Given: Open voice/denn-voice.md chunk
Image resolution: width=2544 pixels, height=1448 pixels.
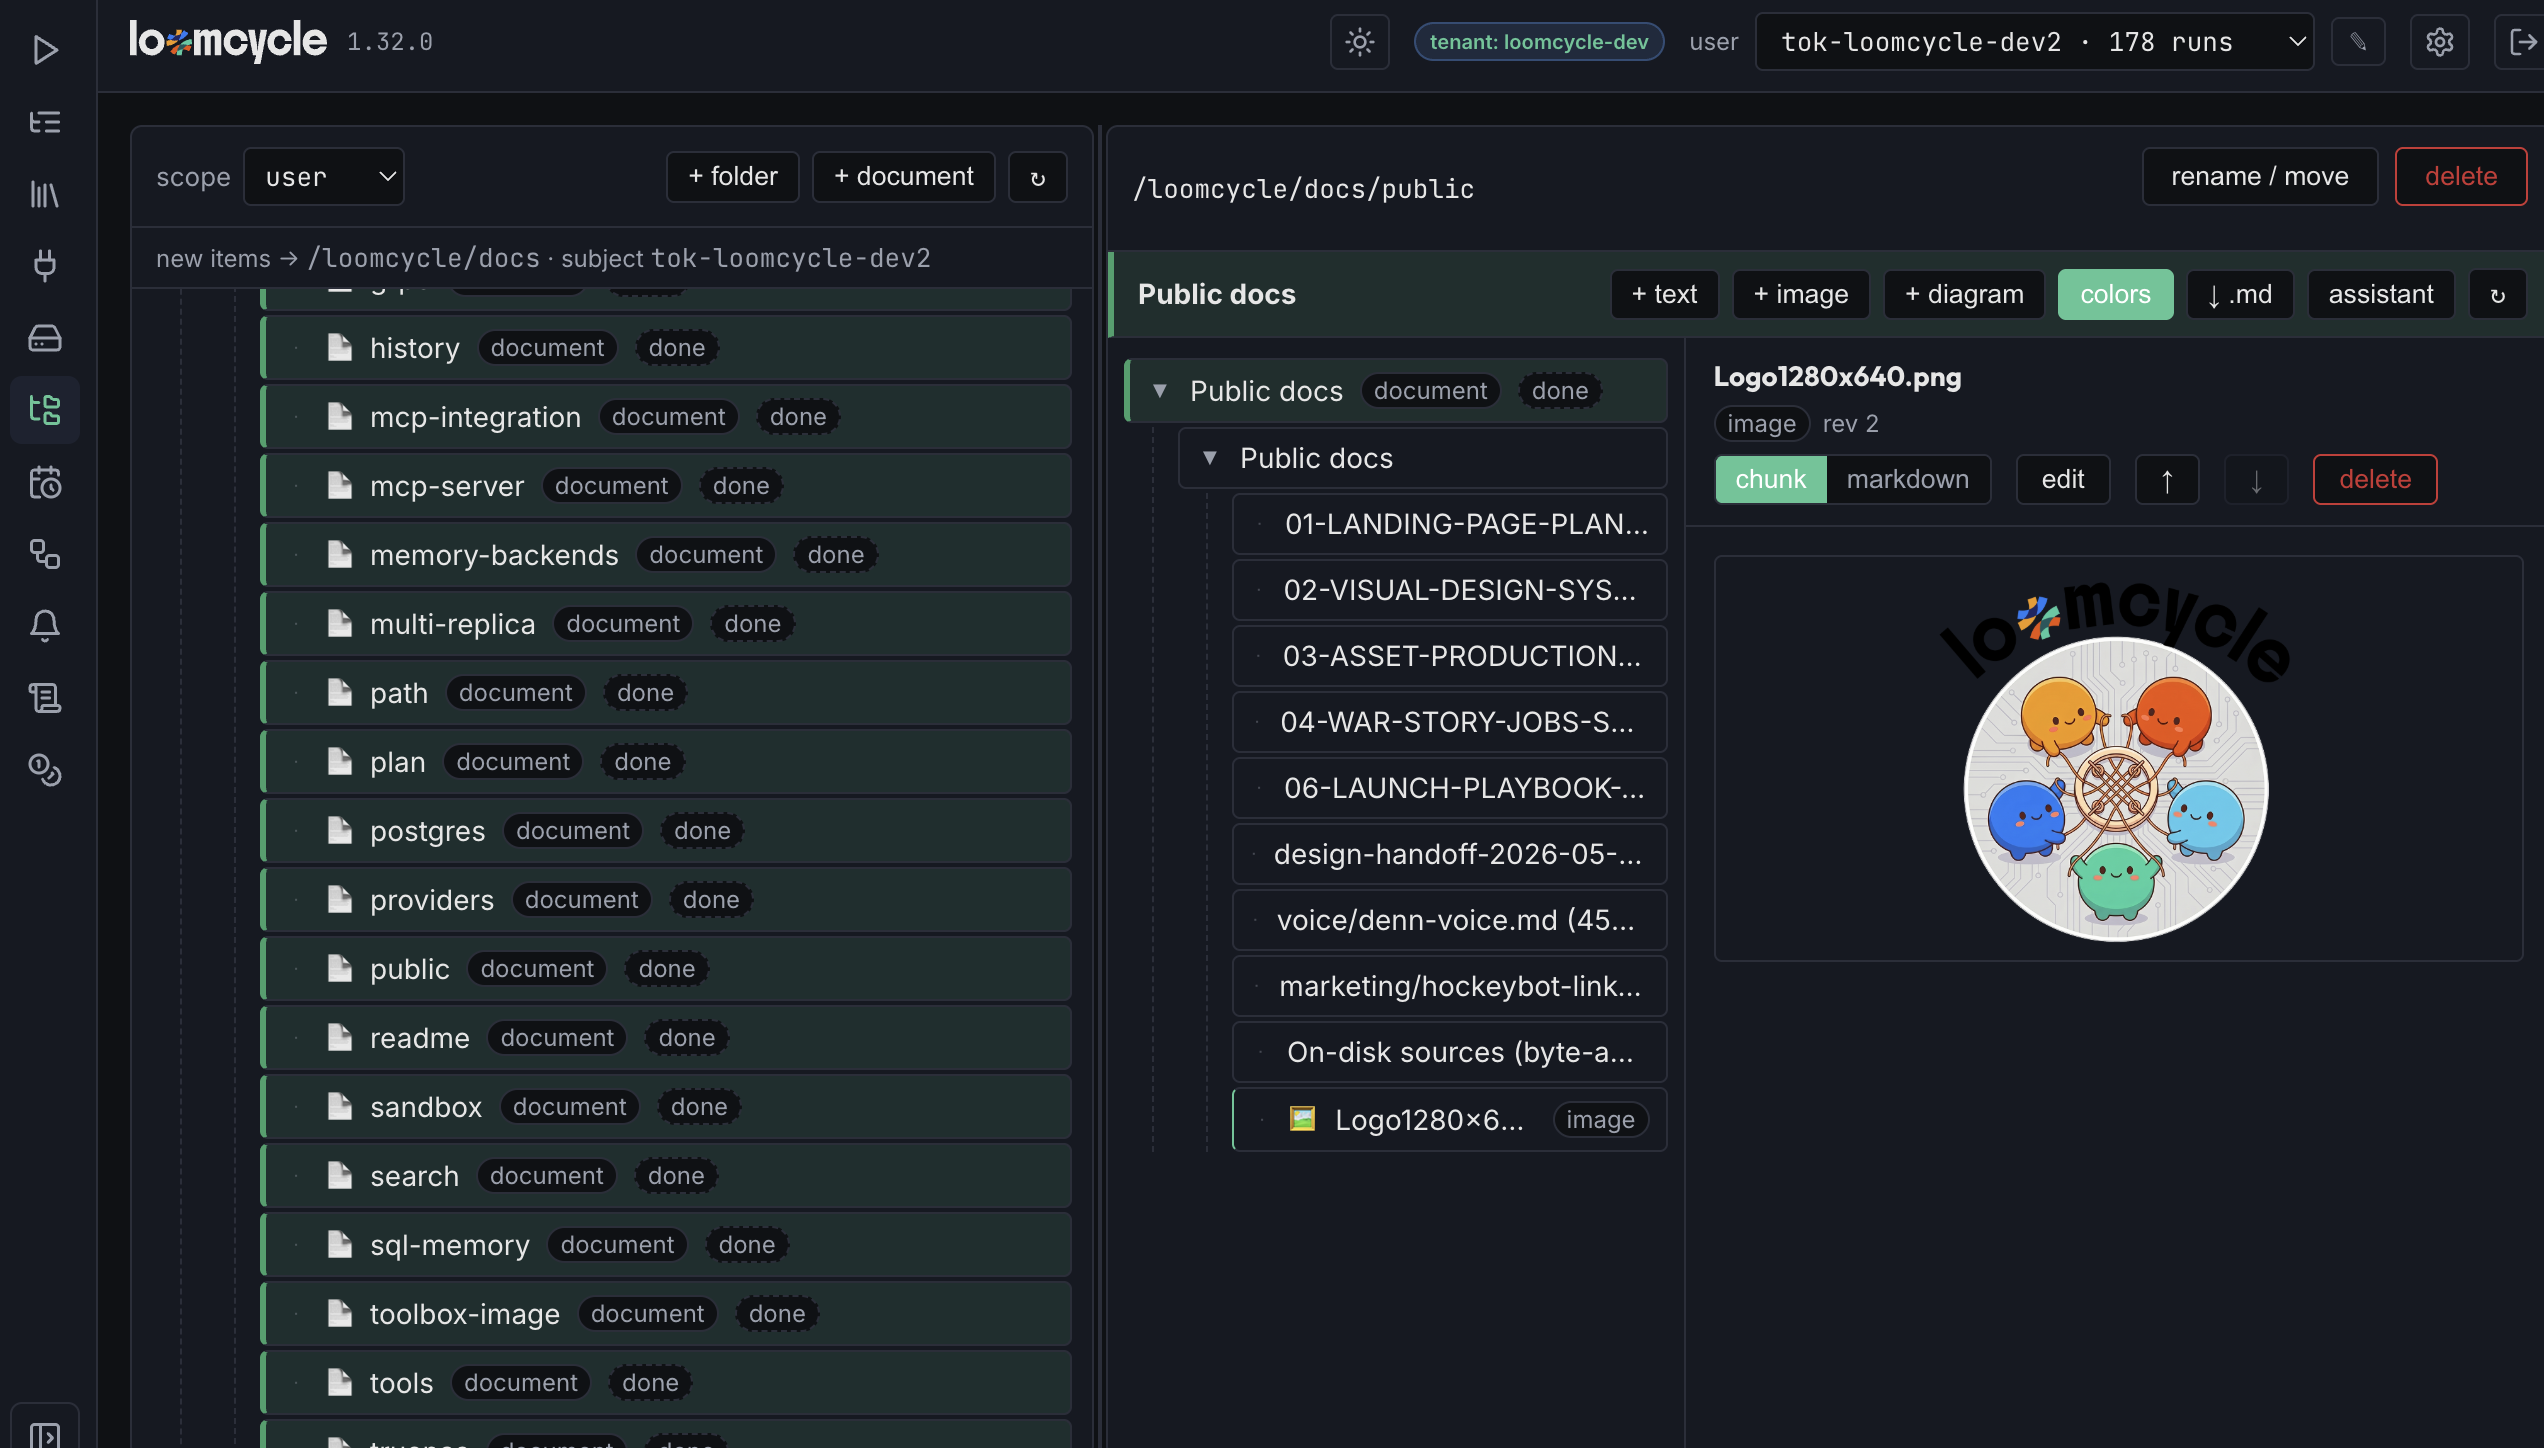Looking at the screenshot, I should [1449, 920].
